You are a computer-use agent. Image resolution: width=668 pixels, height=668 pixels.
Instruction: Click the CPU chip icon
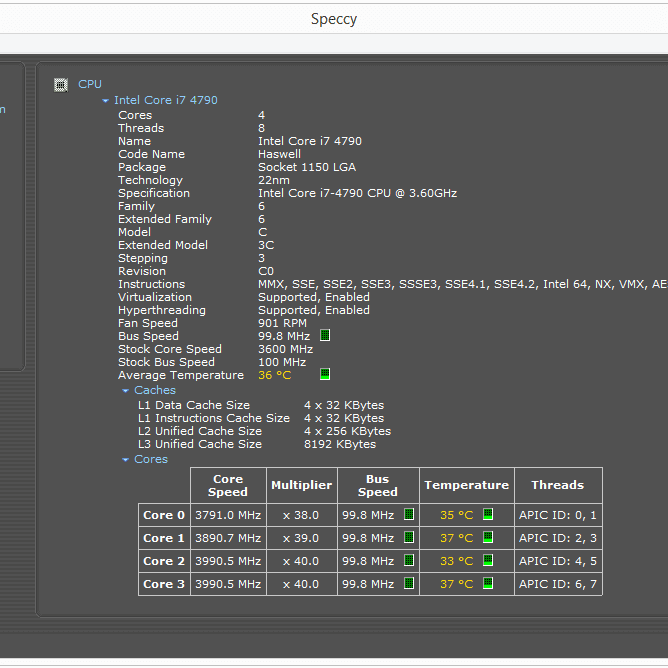(x=60, y=85)
